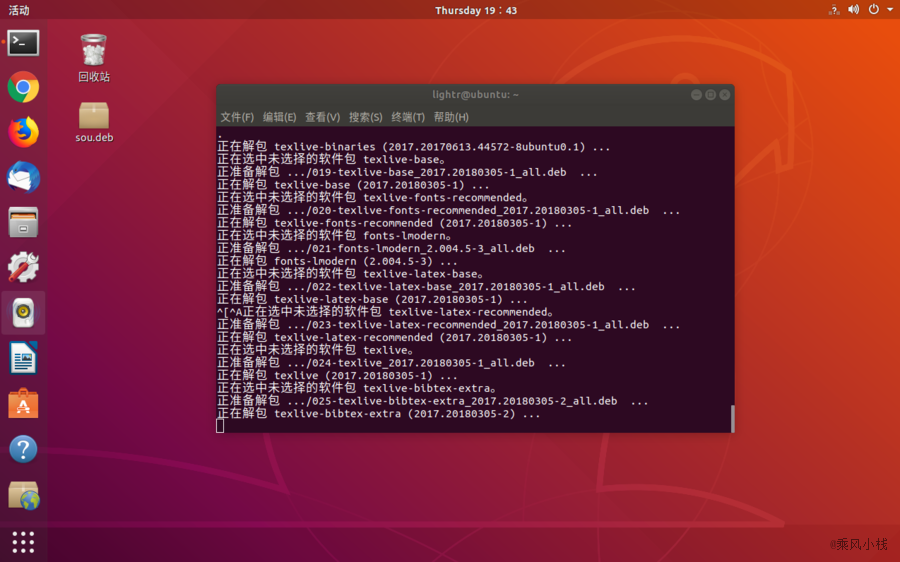Click the terminal vertical scrollbar handle
Viewport: 900px width, 562px height.
point(732,418)
